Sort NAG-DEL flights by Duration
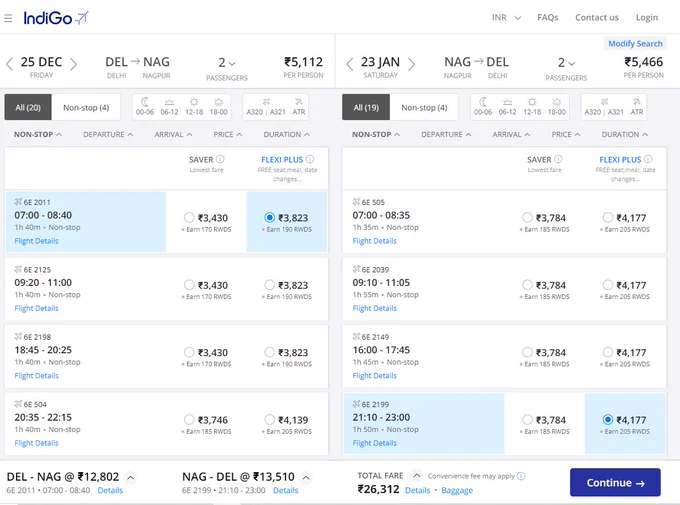Viewport: 680px width, 505px height. click(x=624, y=134)
